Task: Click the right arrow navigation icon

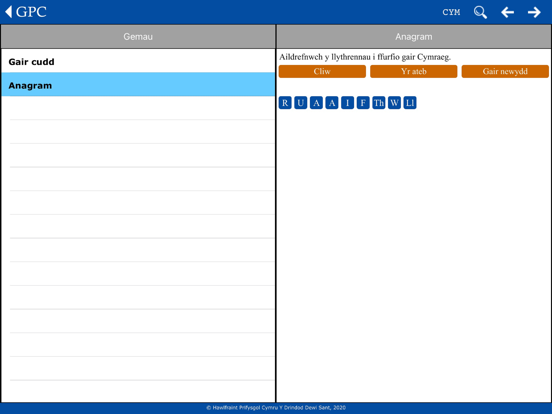Action: (x=534, y=12)
